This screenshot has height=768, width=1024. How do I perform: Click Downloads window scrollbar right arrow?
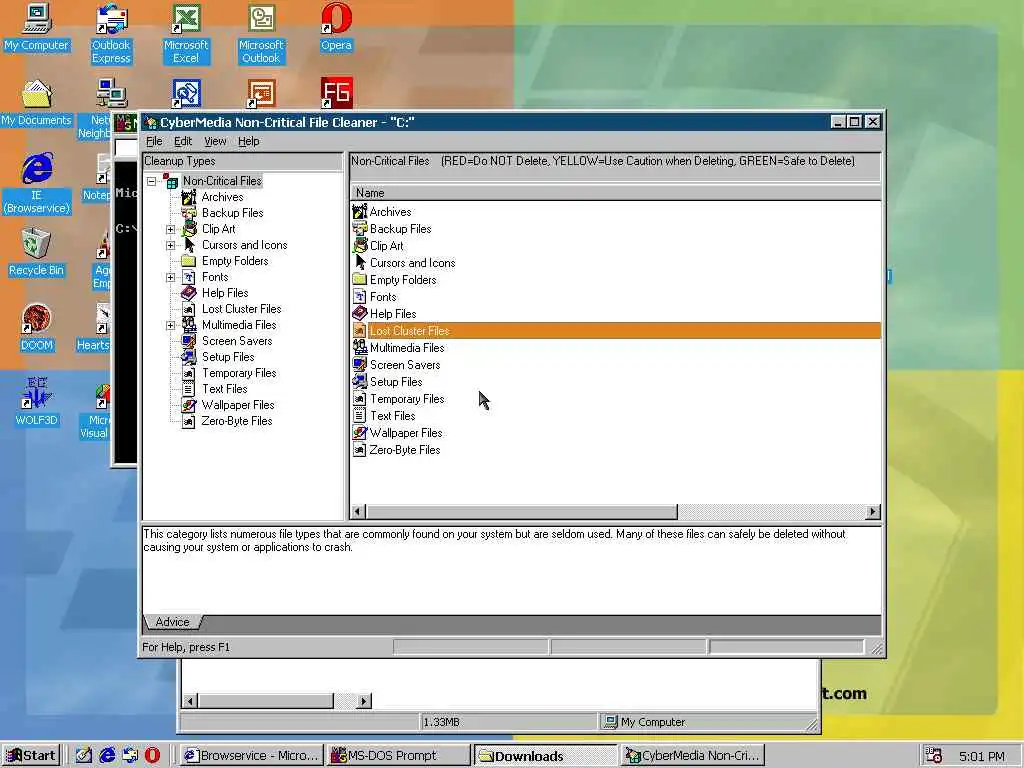click(364, 701)
